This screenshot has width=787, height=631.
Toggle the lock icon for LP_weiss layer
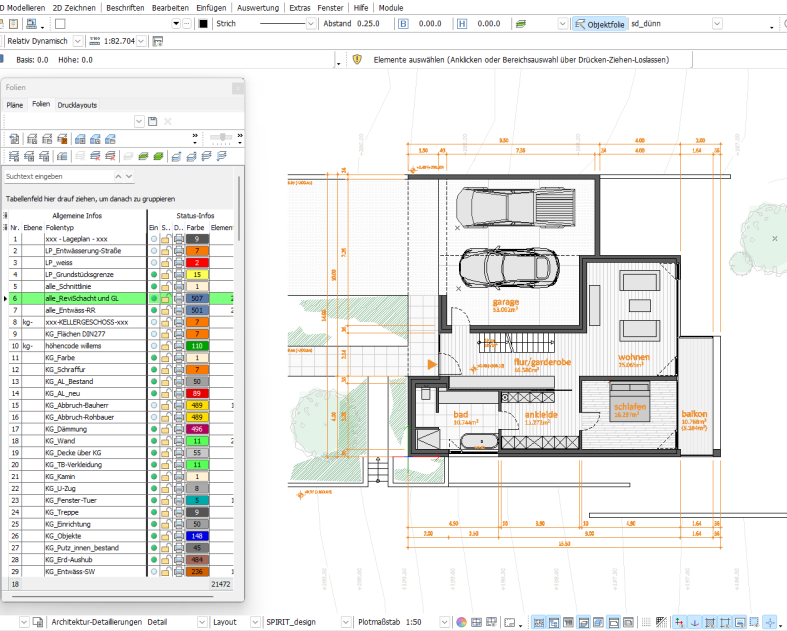click(166, 262)
